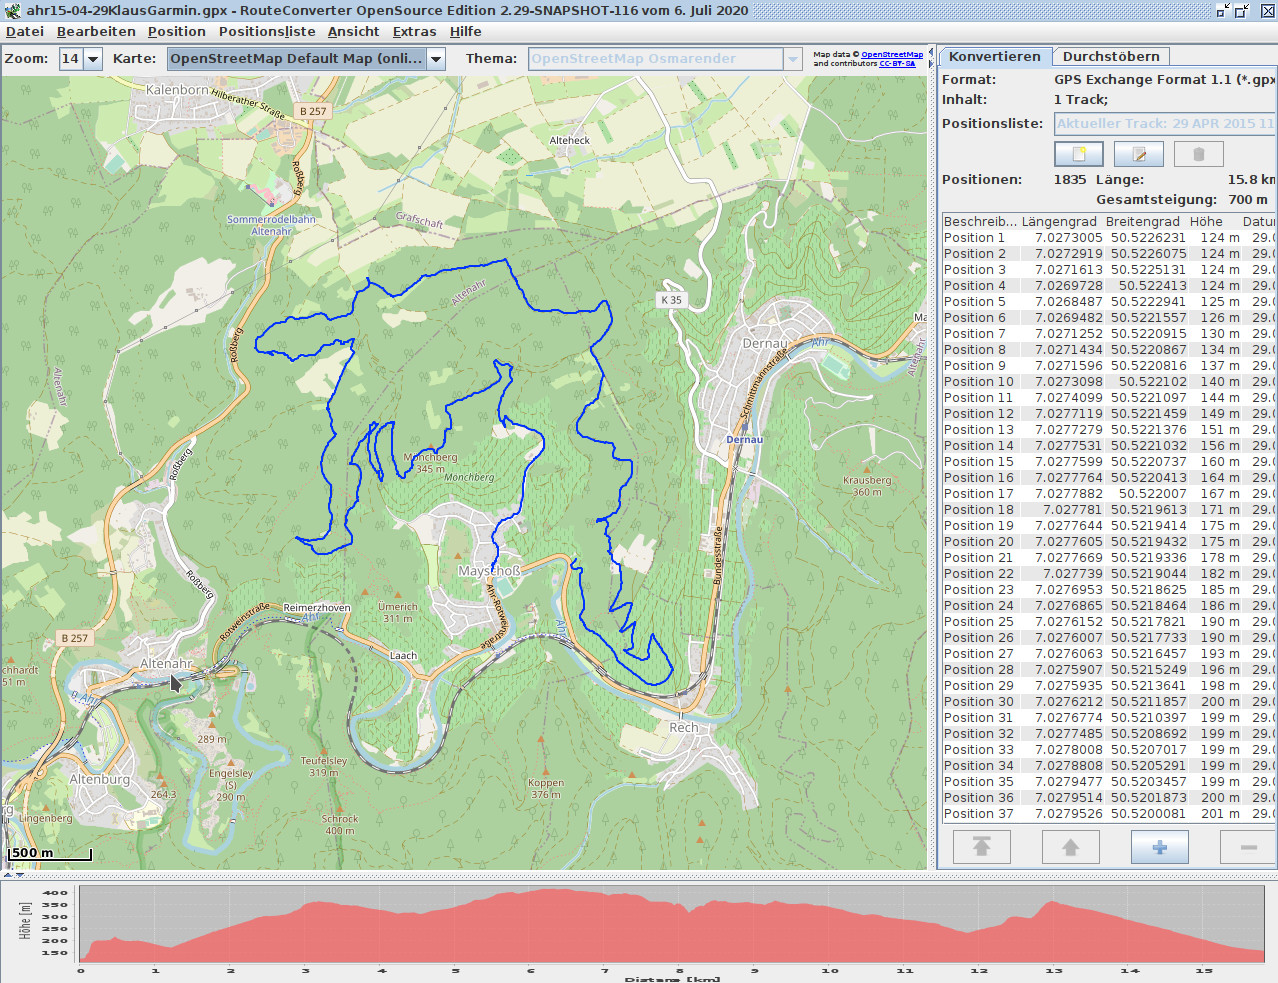Open the OpenStreetMap attribution link
The image size is (1278, 983).
pos(892,55)
